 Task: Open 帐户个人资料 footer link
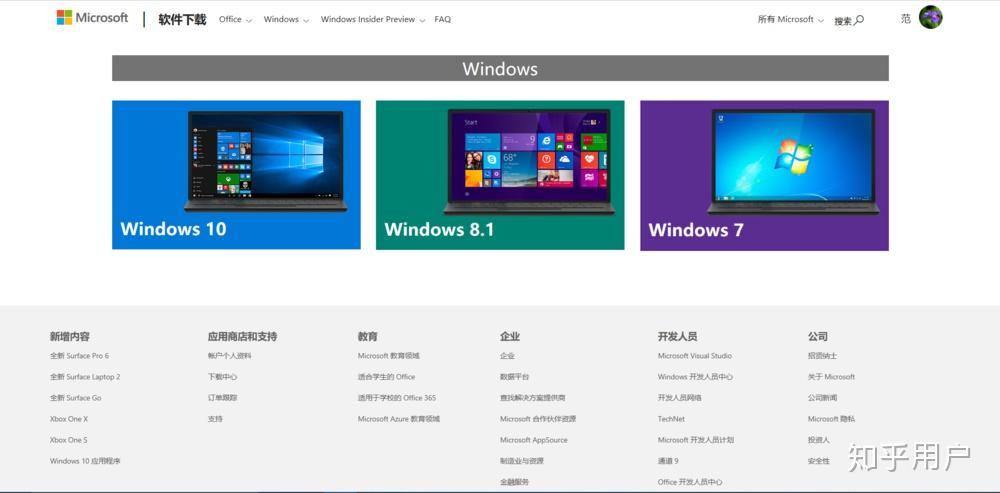[230, 356]
